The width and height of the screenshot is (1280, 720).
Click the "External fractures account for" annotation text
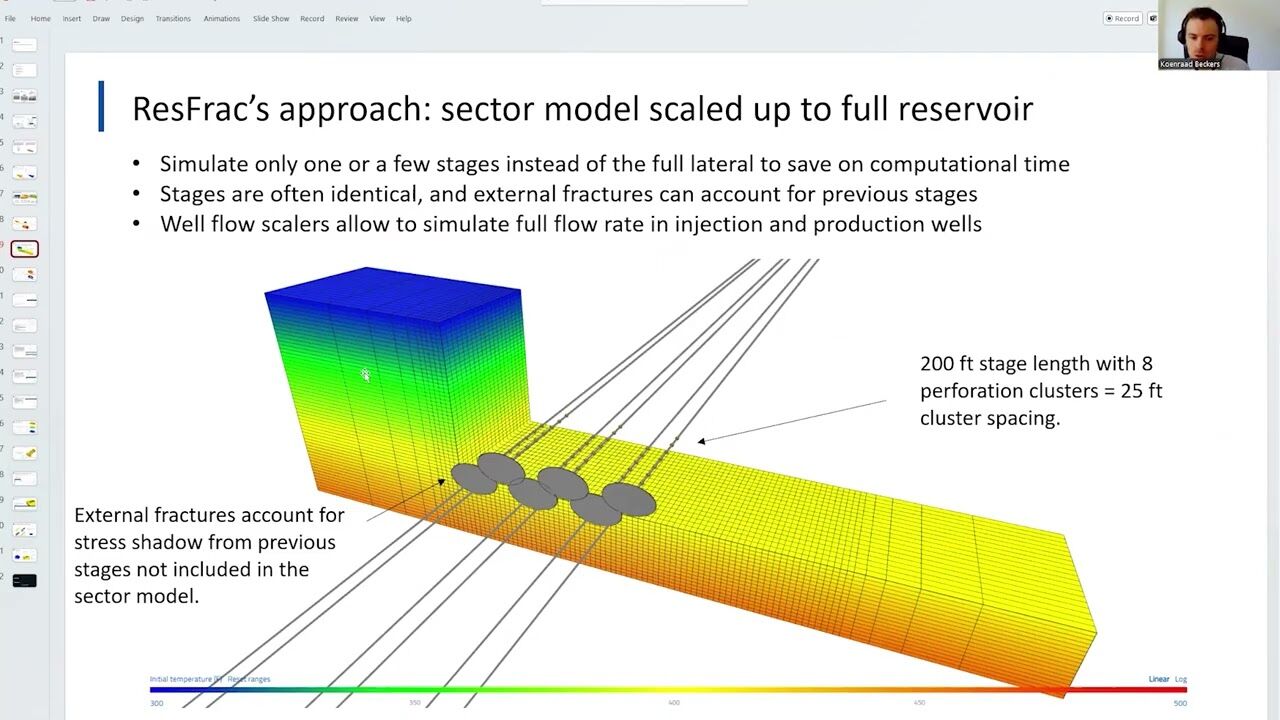click(x=209, y=556)
